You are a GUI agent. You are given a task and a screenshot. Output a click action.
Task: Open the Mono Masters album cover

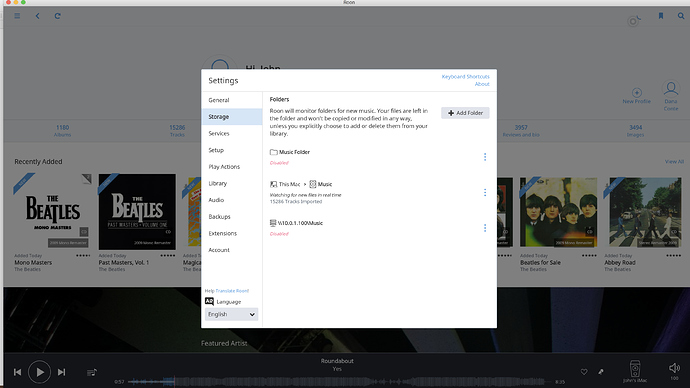[x=53, y=212]
